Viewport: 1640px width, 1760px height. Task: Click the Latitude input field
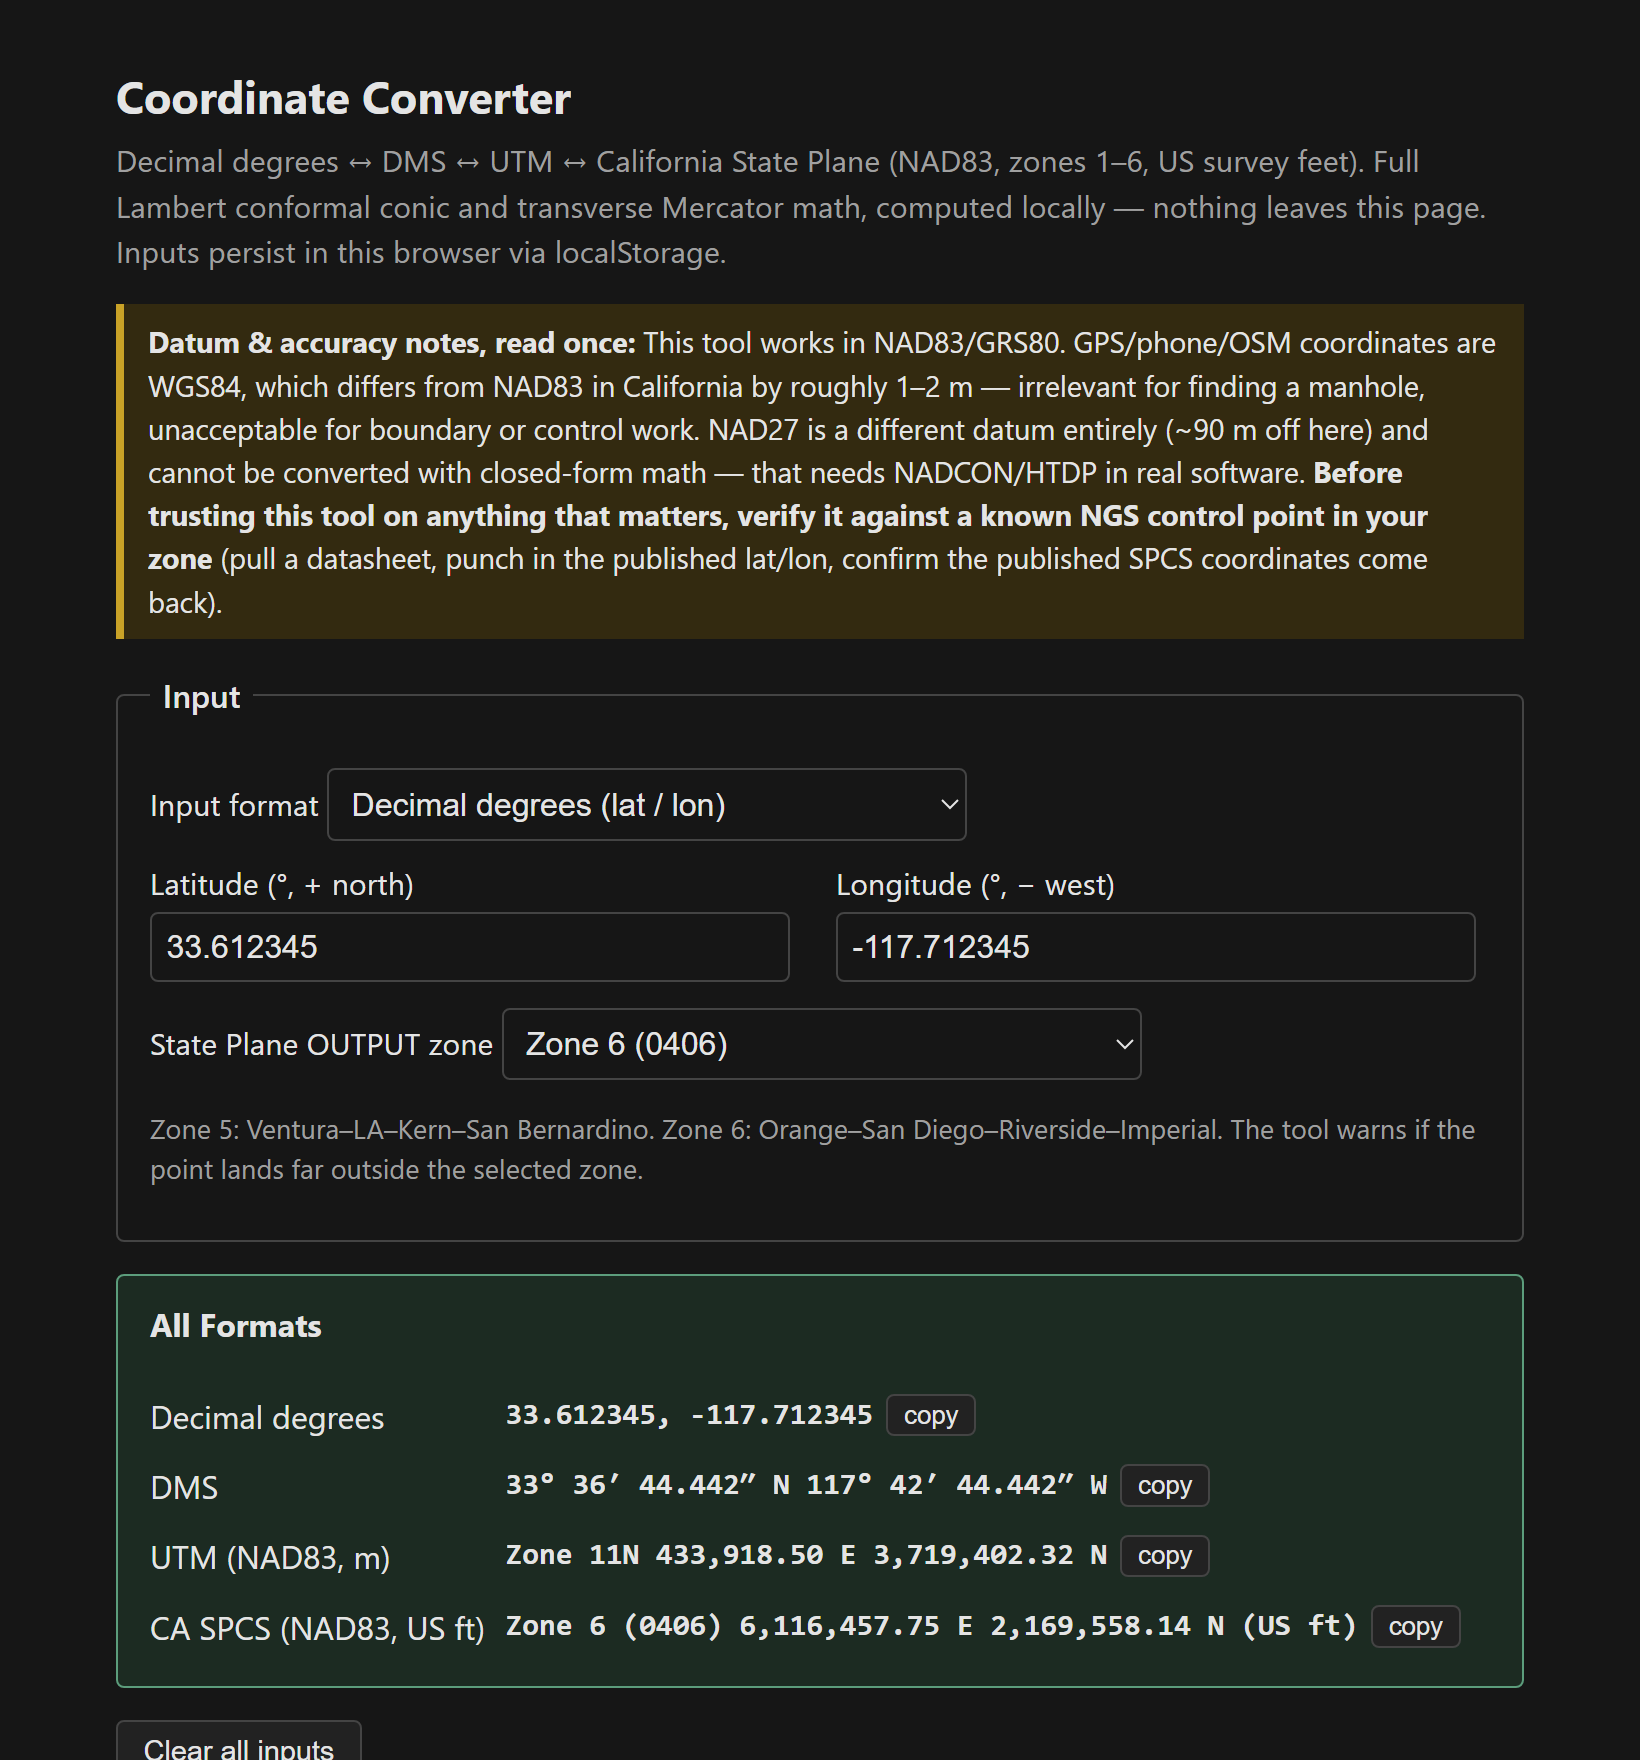(469, 947)
